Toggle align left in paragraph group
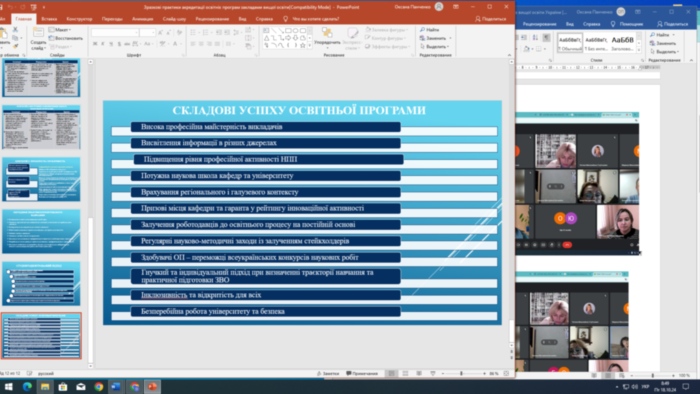Image resolution: width=700 pixels, height=394 pixels. tap(193, 44)
